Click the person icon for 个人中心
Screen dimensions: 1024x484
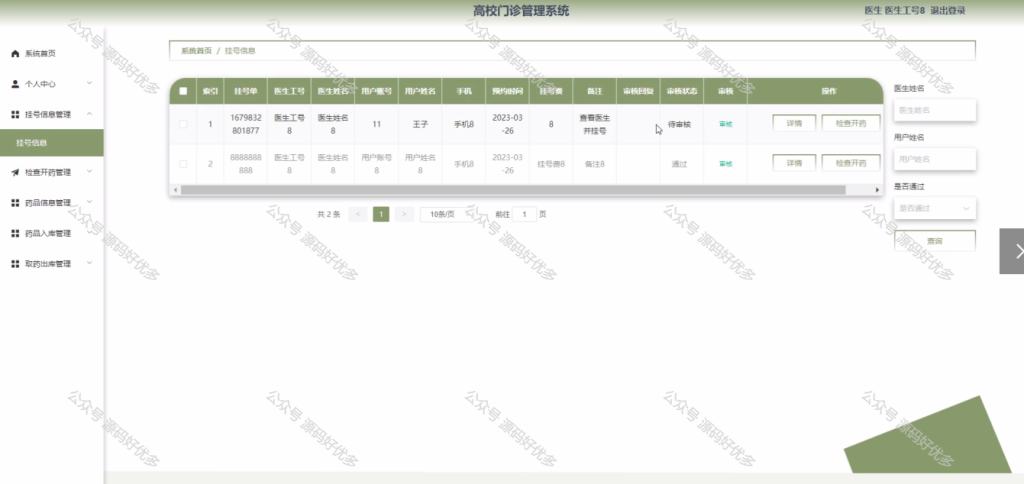click(15, 84)
